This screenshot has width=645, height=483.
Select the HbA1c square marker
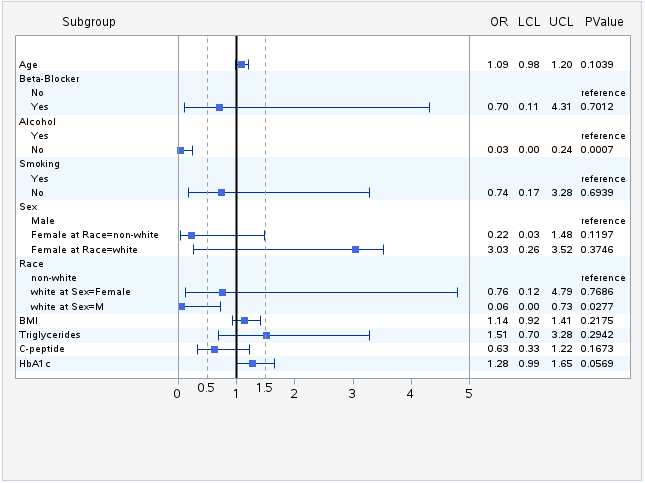(252, 364)
